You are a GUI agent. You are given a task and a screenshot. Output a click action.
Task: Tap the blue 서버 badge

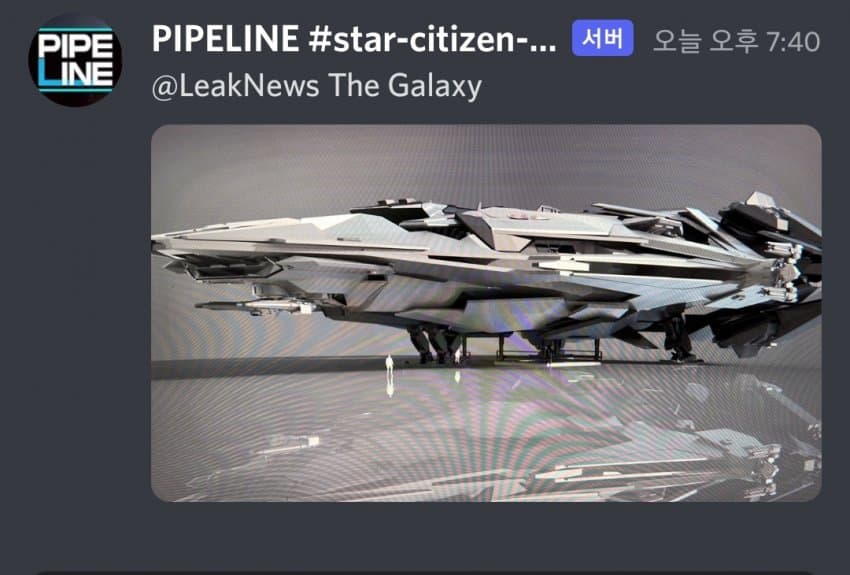pos(602,38)
